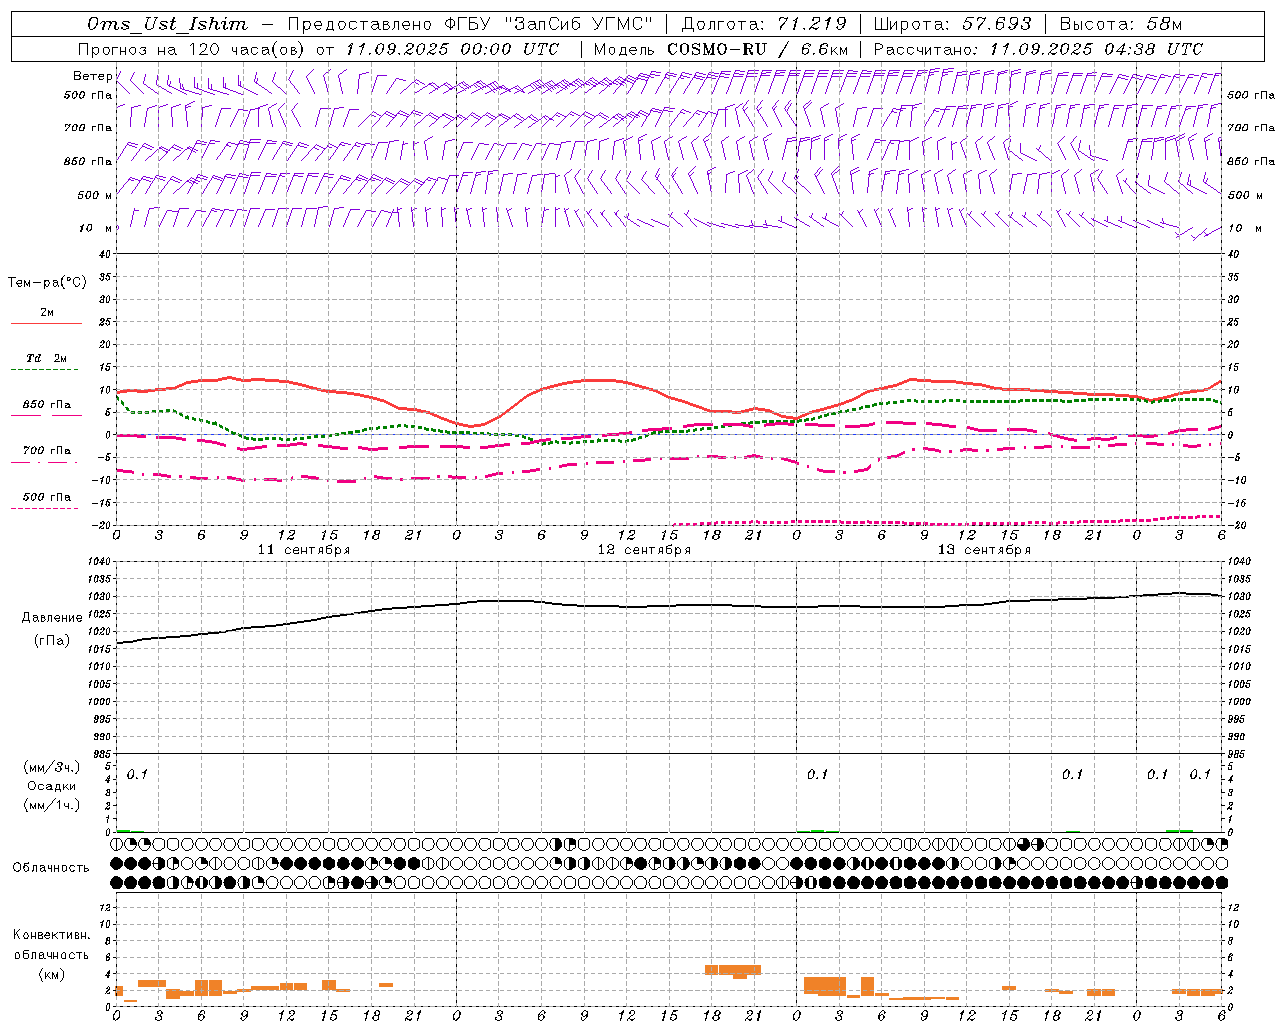
Task: Click the date label 11 сентября
Action: tap(303, 550)
